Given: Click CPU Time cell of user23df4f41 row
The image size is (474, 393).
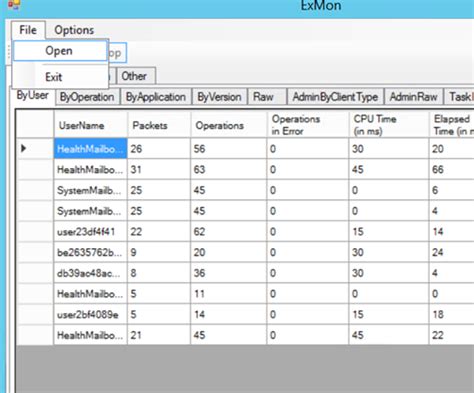Looking at the screenshot, I should (389, 231).
